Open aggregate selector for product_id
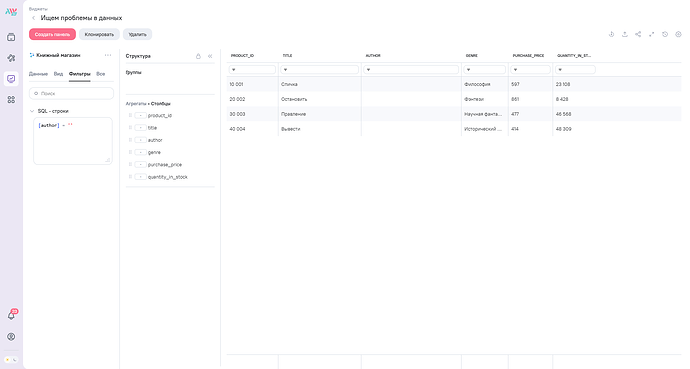The width and height of the screenshot is (690, 369). point(140,115)
